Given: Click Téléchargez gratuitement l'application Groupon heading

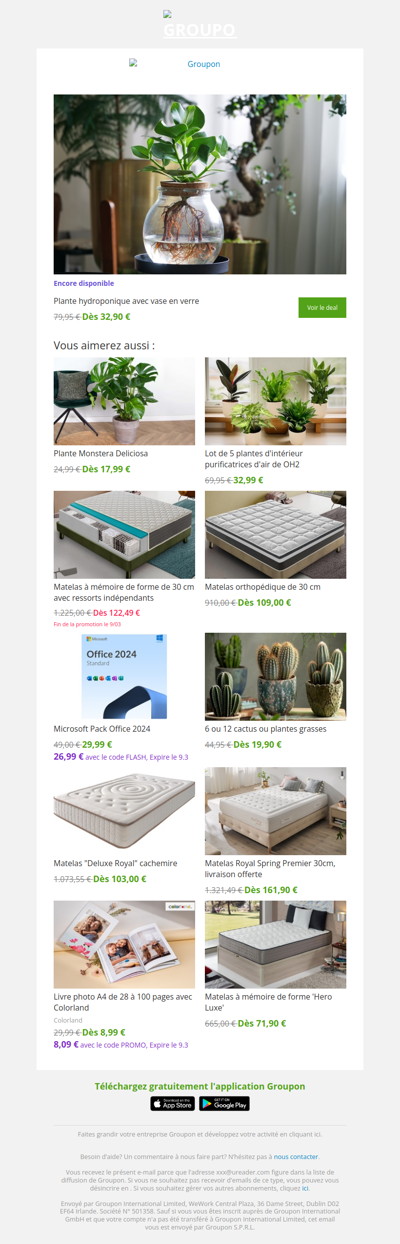Looking at the screenshot, I should click(x=200, y=1086).
